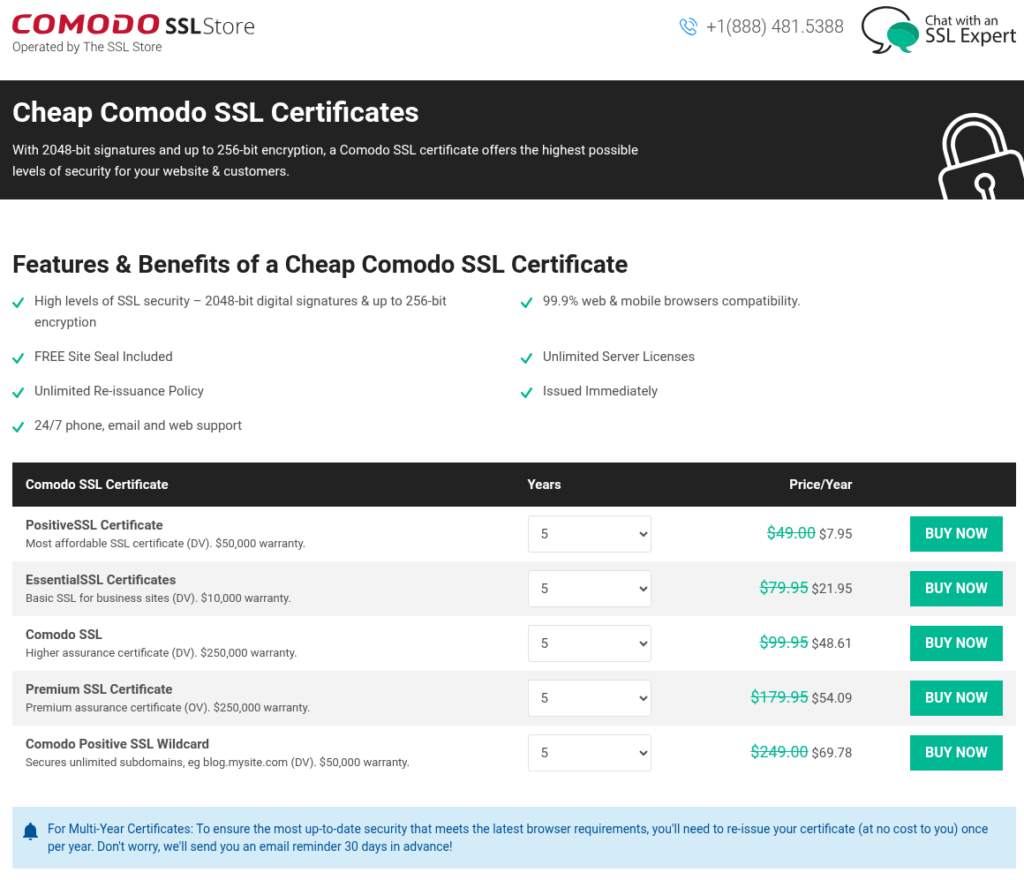Image resolution: width=1024 pixels, height=880 pixels.
Task: Click the bell icon in the multi-year notice
Action: click(x=29, y=831)
